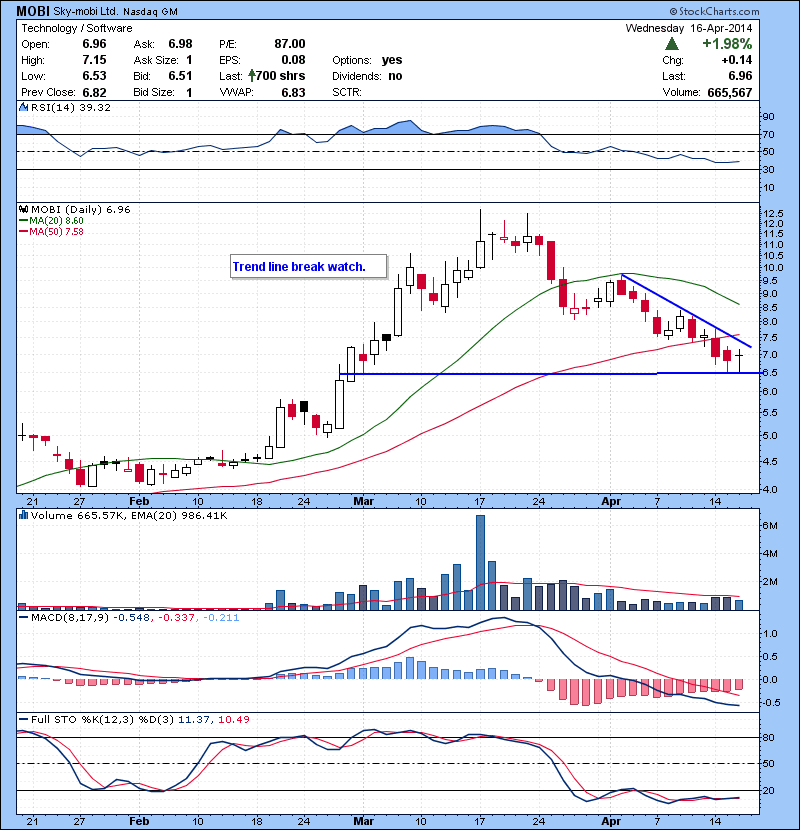Click the stochastic %D value 10.49
800x830 pixels.
233,719
